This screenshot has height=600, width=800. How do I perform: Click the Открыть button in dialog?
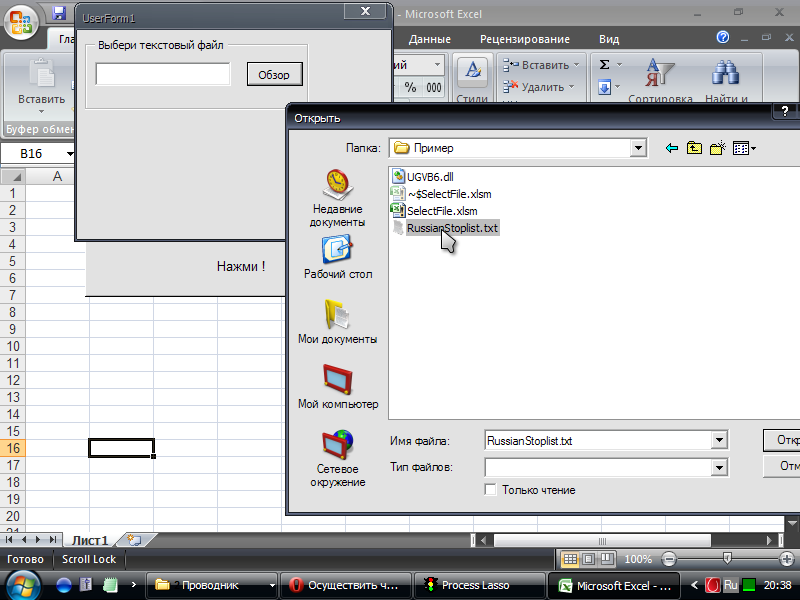coord(782,440)
